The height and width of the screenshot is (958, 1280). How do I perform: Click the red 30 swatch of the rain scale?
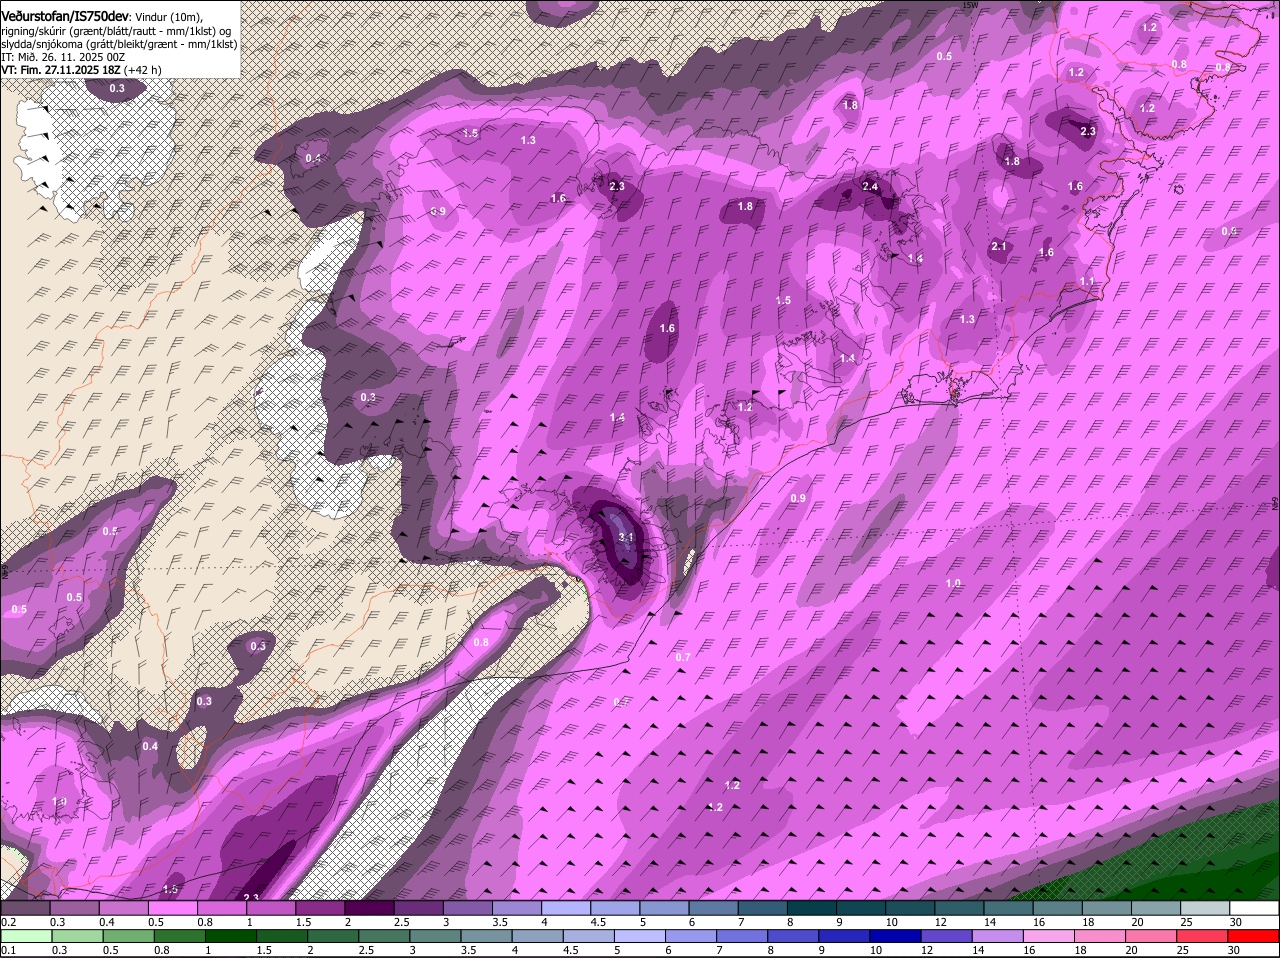coord(1254,936)
